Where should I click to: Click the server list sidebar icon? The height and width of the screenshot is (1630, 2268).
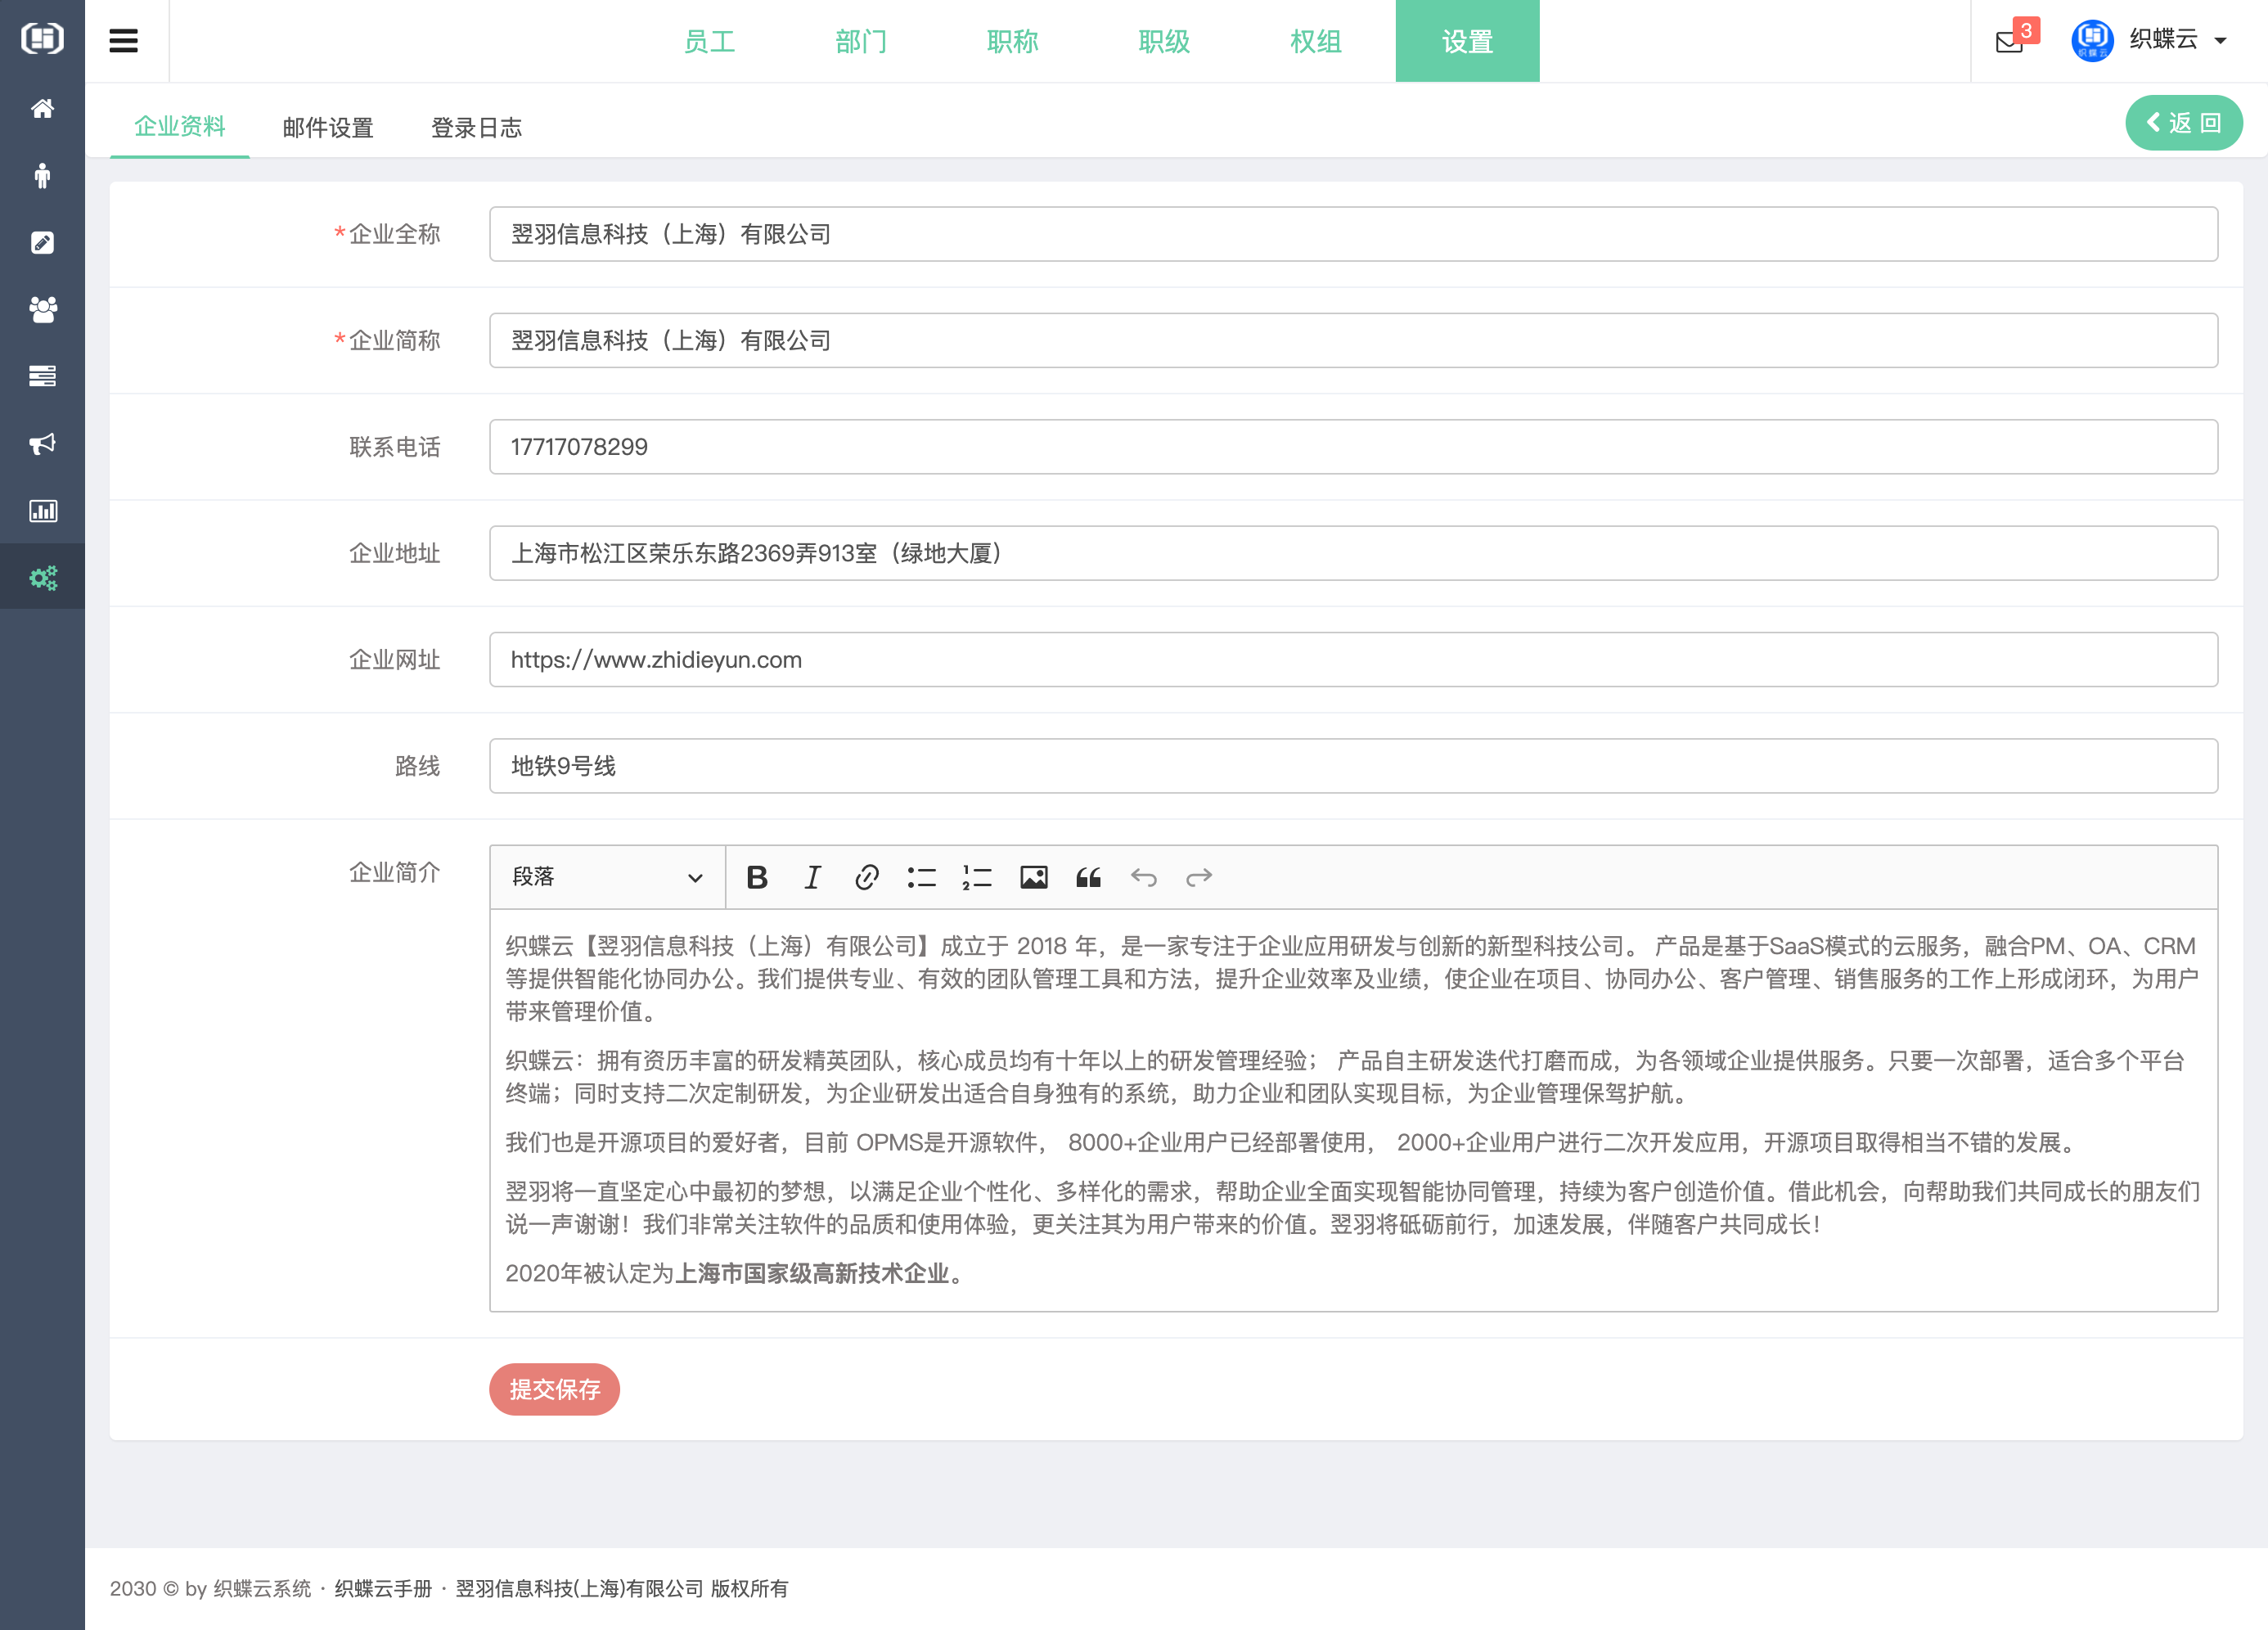point(42,376)
